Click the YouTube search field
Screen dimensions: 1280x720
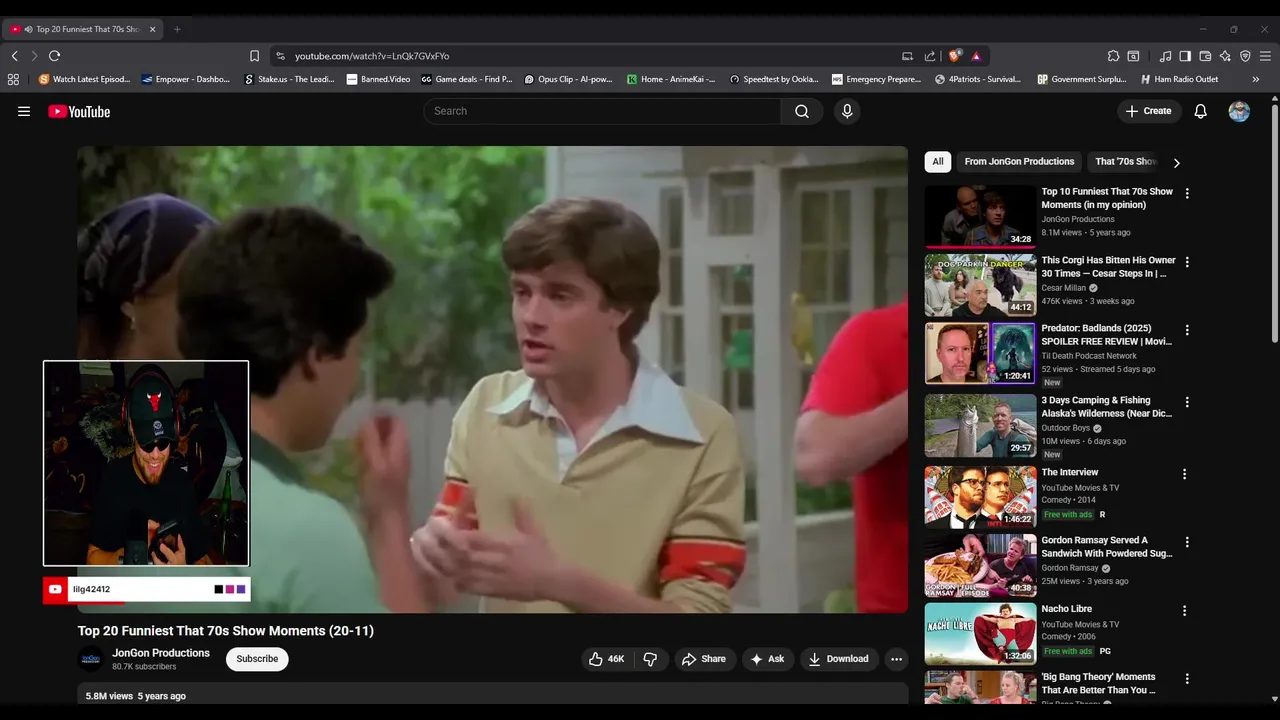(x=602, y=111)
